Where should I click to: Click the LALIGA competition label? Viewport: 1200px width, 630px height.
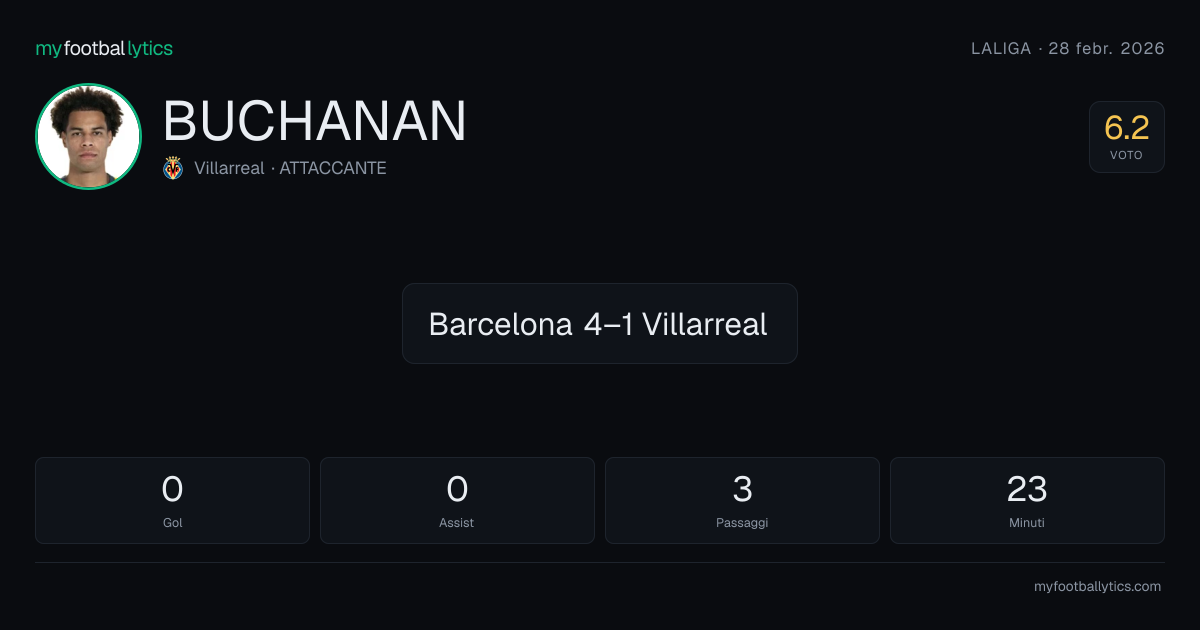coord(1000,48)
